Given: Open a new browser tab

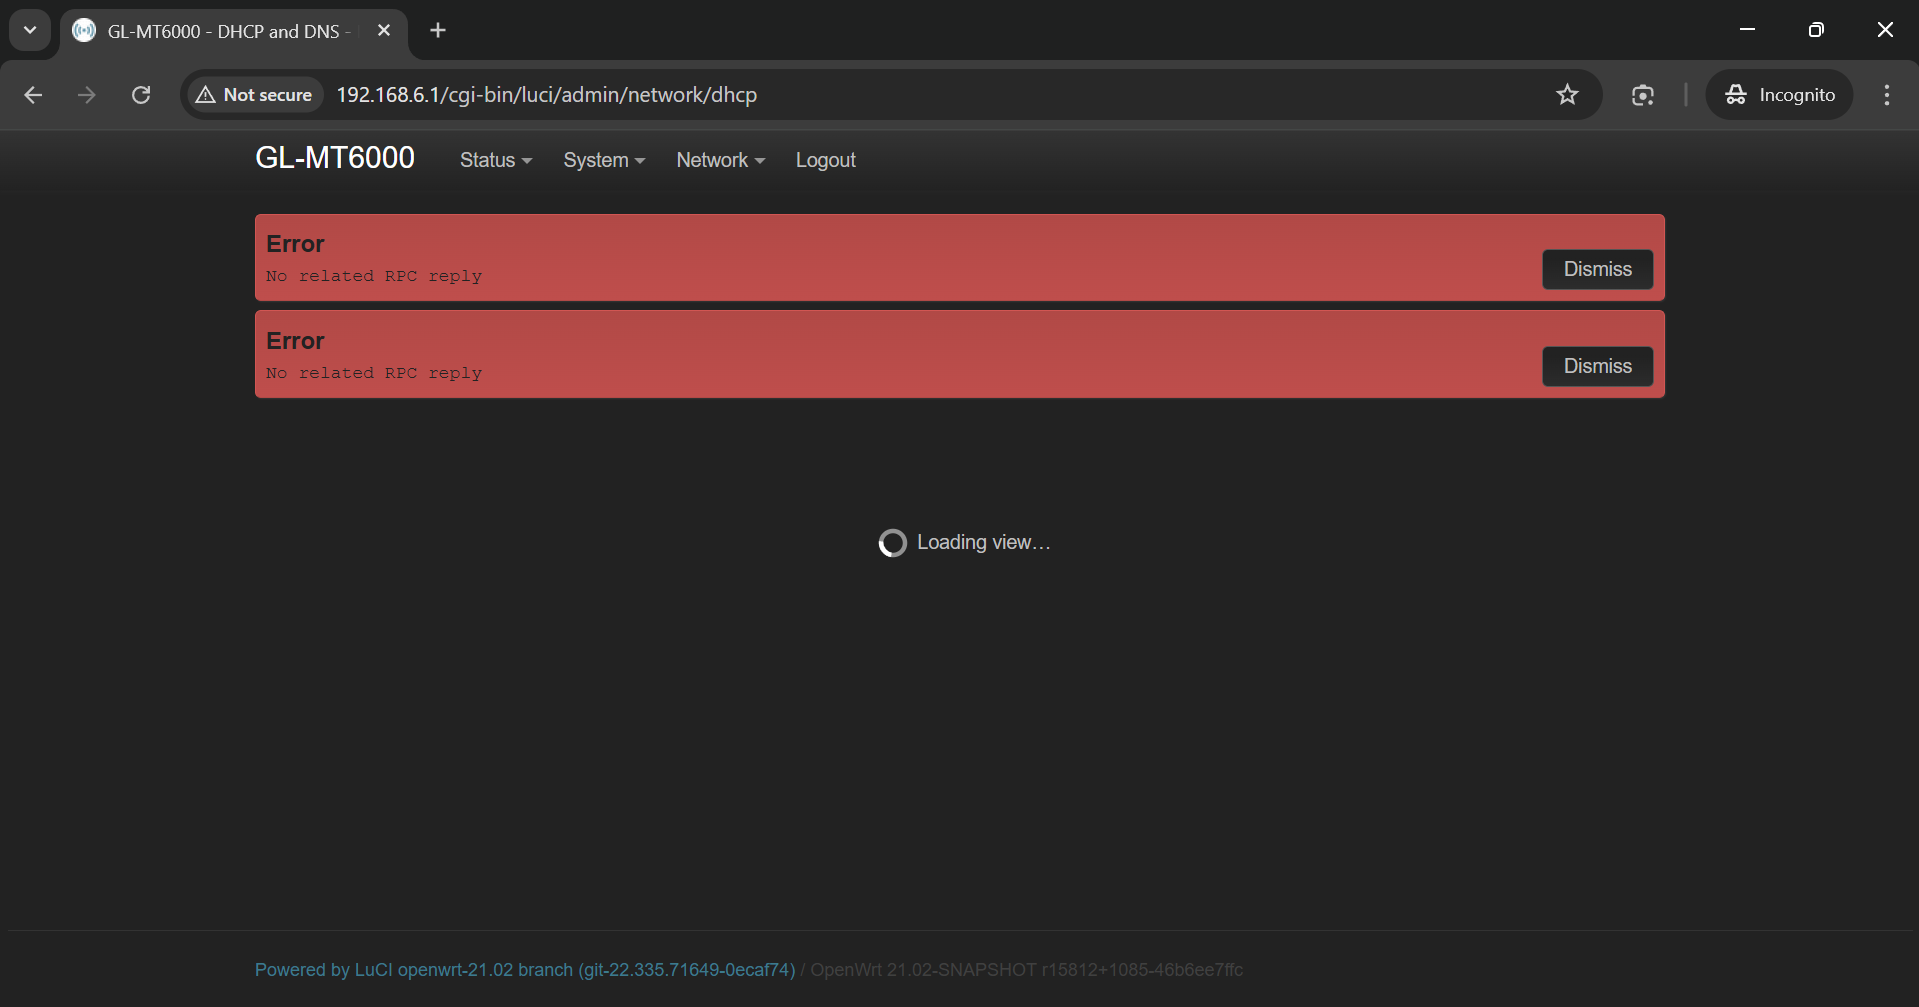Looking at the screenshot, I should pos(438,30).
